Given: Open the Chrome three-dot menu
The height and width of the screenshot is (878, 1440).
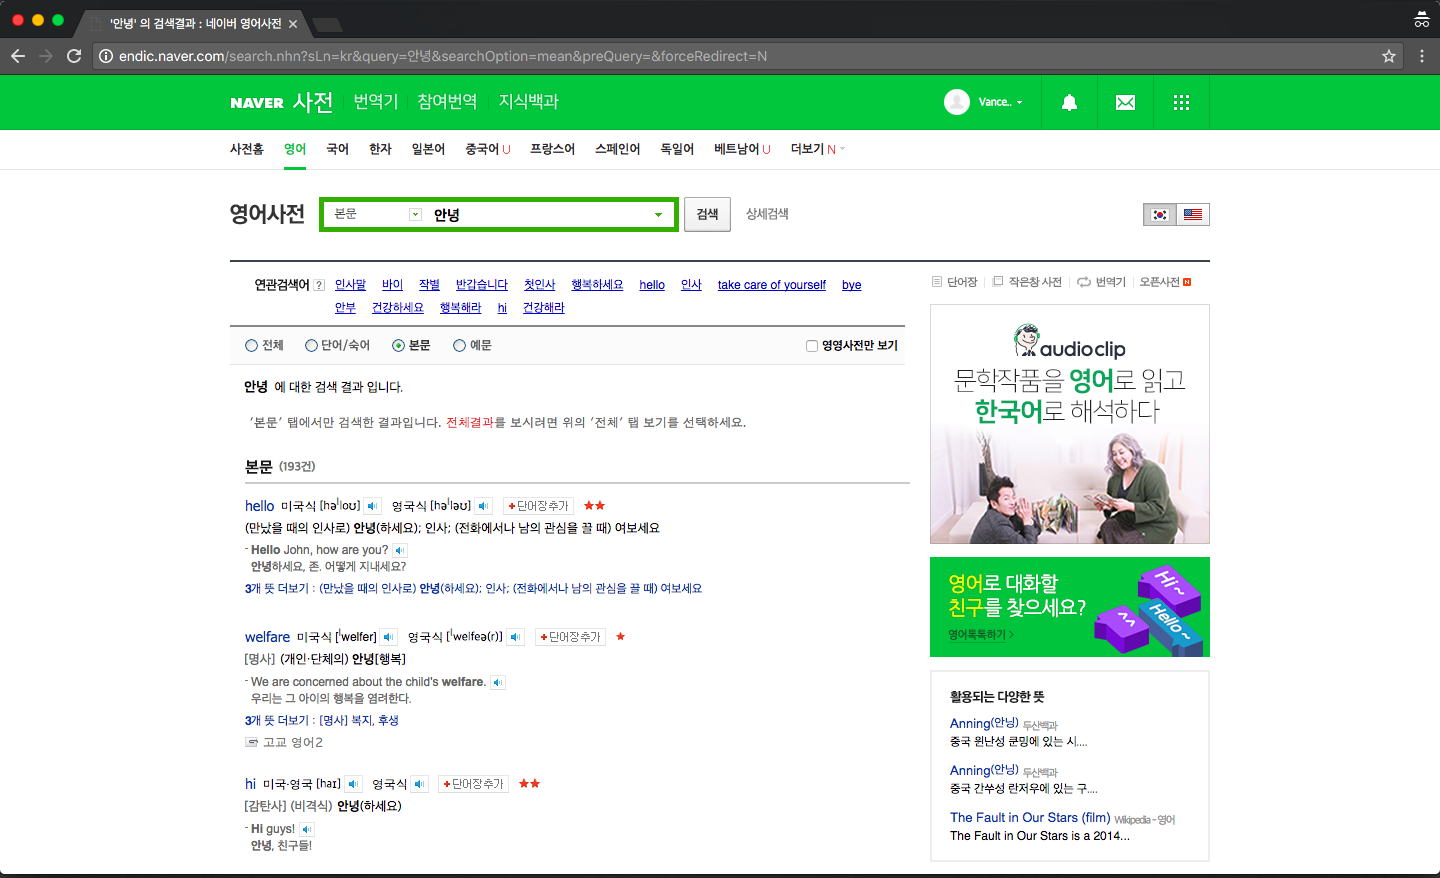Looking at the screenshot, I should pos(1422,56).
